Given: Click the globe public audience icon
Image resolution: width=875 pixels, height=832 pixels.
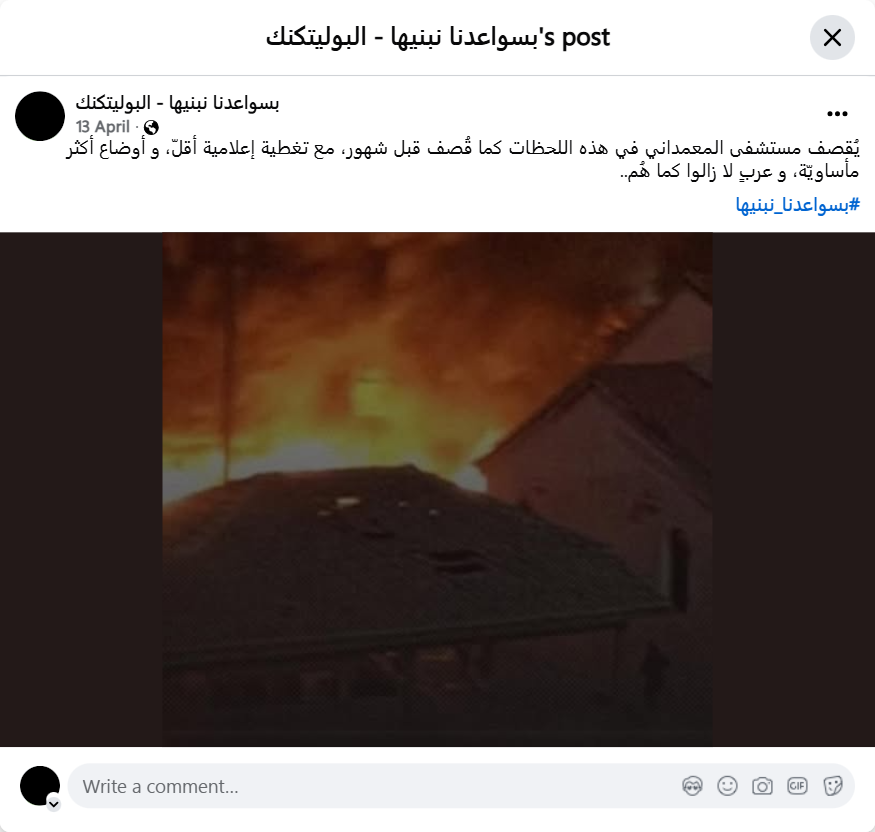Looking at the screenshot, I should (151, 127).
